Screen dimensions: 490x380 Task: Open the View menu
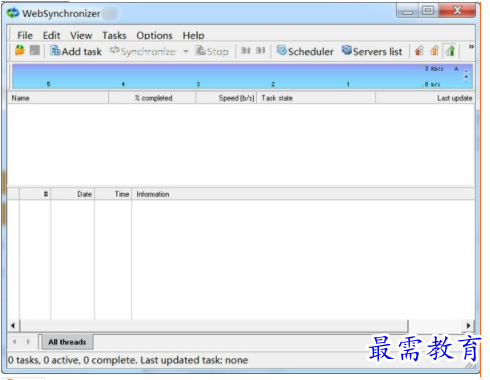pyautogui.click(x=81, y=35)
